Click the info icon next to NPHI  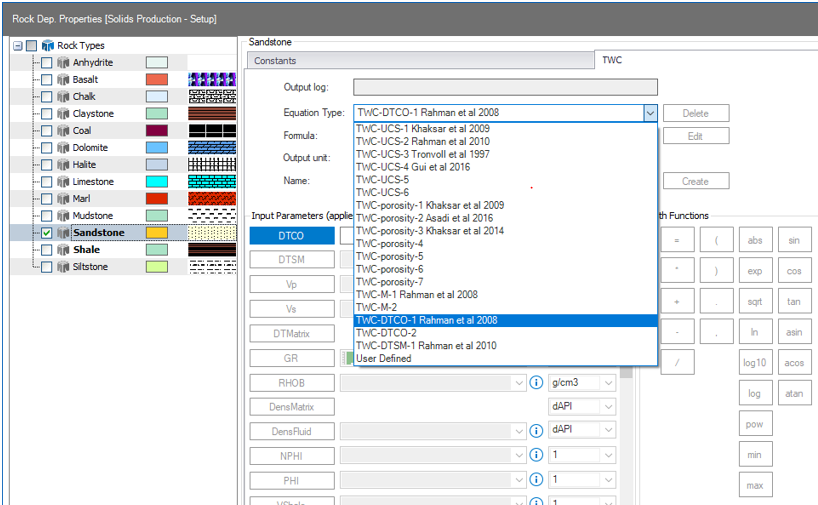point(536,455)
